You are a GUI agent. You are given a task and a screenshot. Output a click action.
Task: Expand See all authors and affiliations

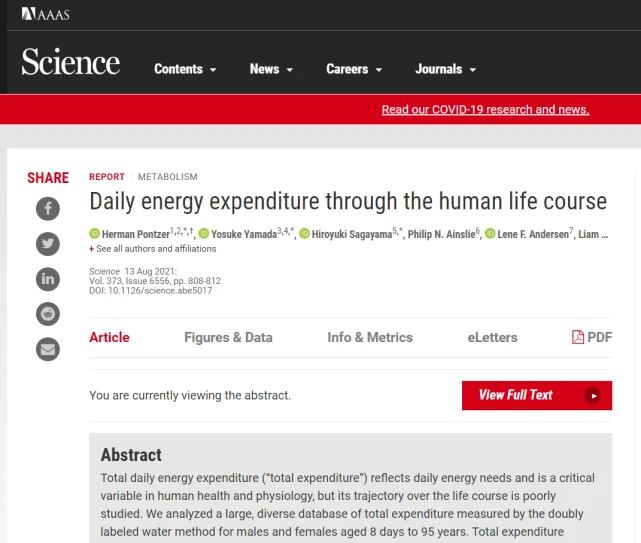141,249
